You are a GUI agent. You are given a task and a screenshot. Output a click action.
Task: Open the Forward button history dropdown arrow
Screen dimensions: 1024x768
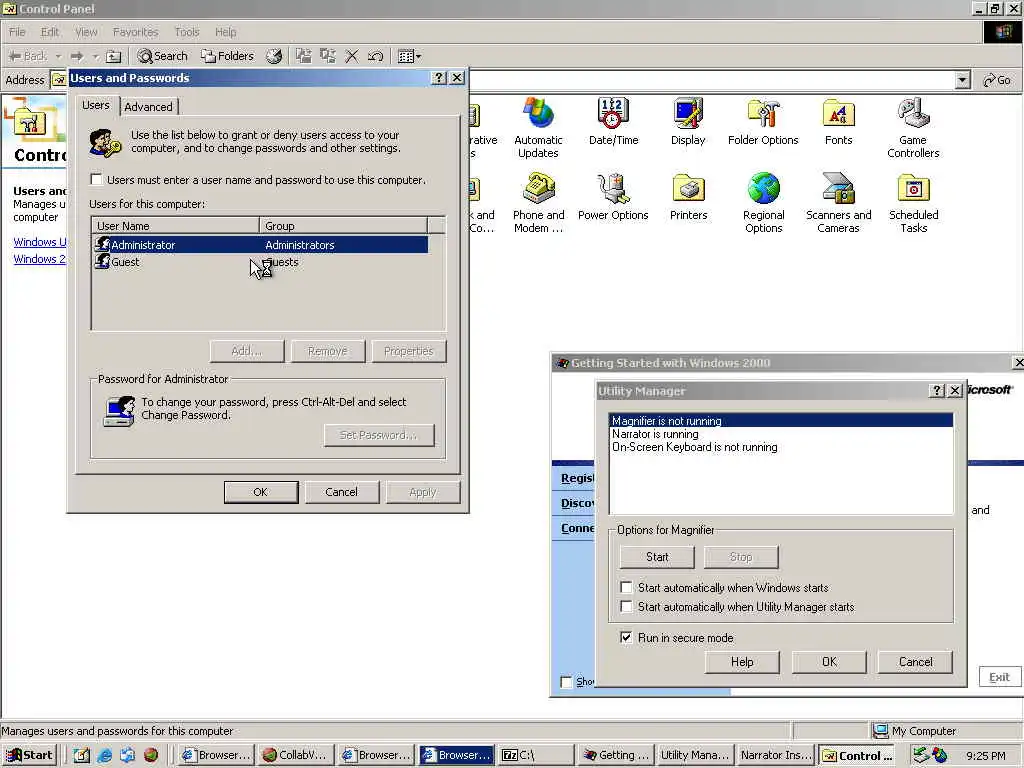pyautogui.click(x=95, y=56)
